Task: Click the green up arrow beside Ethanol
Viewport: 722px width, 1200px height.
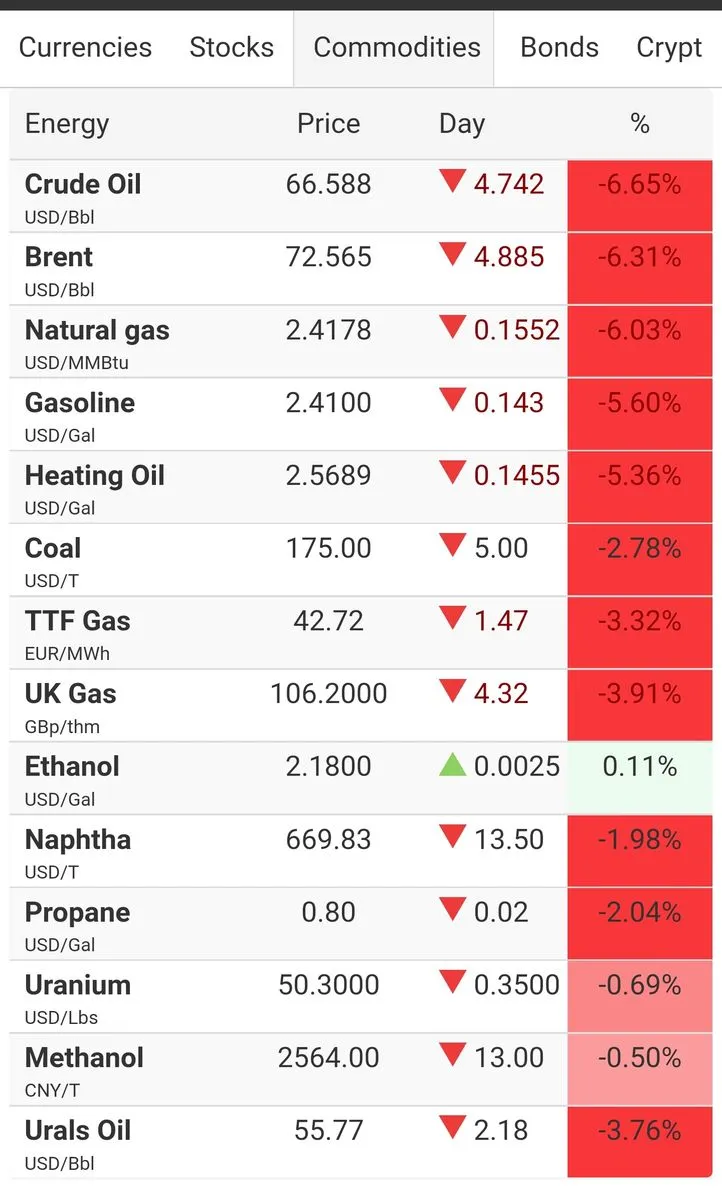Action: [x=452, y=765]
